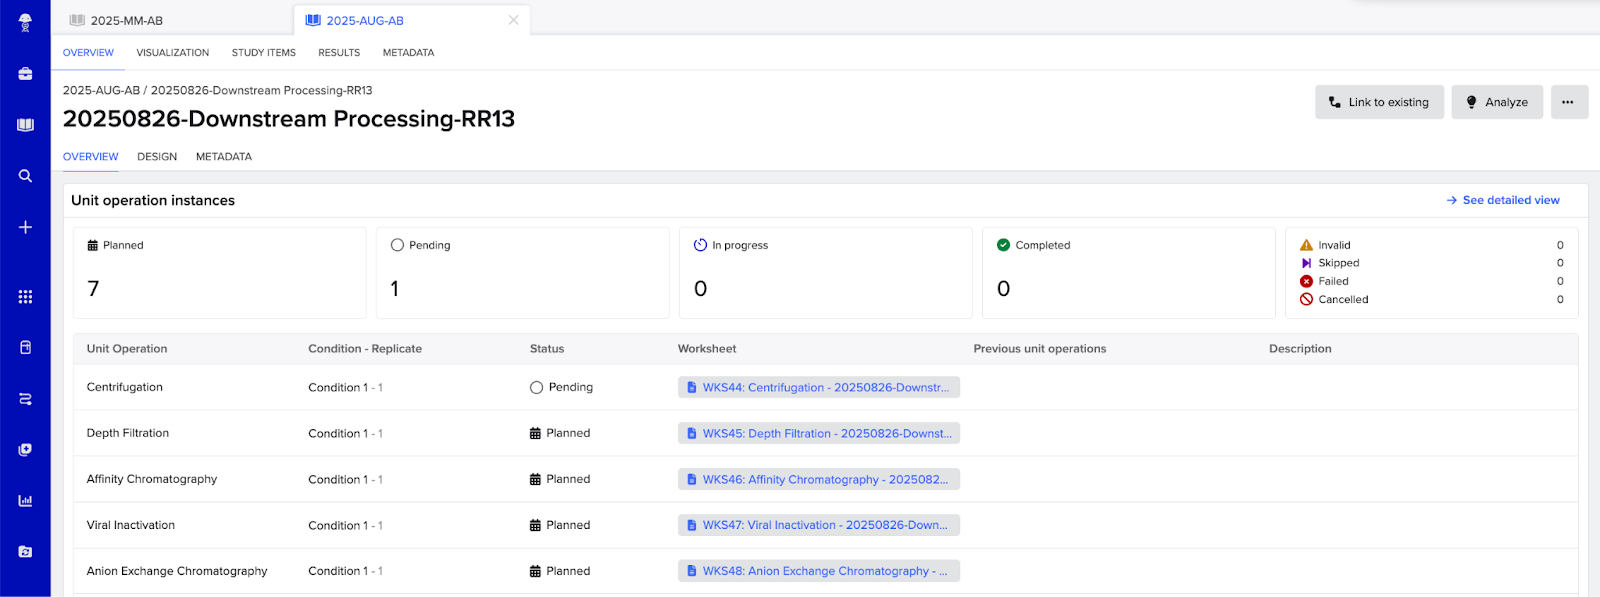Screen dimensions: 1600x597
Task: Select the Design sub-tab
Action: pyautogui.click(x=157, y=157)
